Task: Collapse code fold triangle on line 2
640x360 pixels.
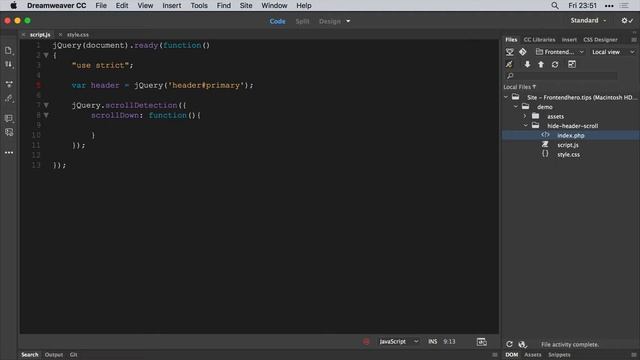Action: [x=46, y=55]
